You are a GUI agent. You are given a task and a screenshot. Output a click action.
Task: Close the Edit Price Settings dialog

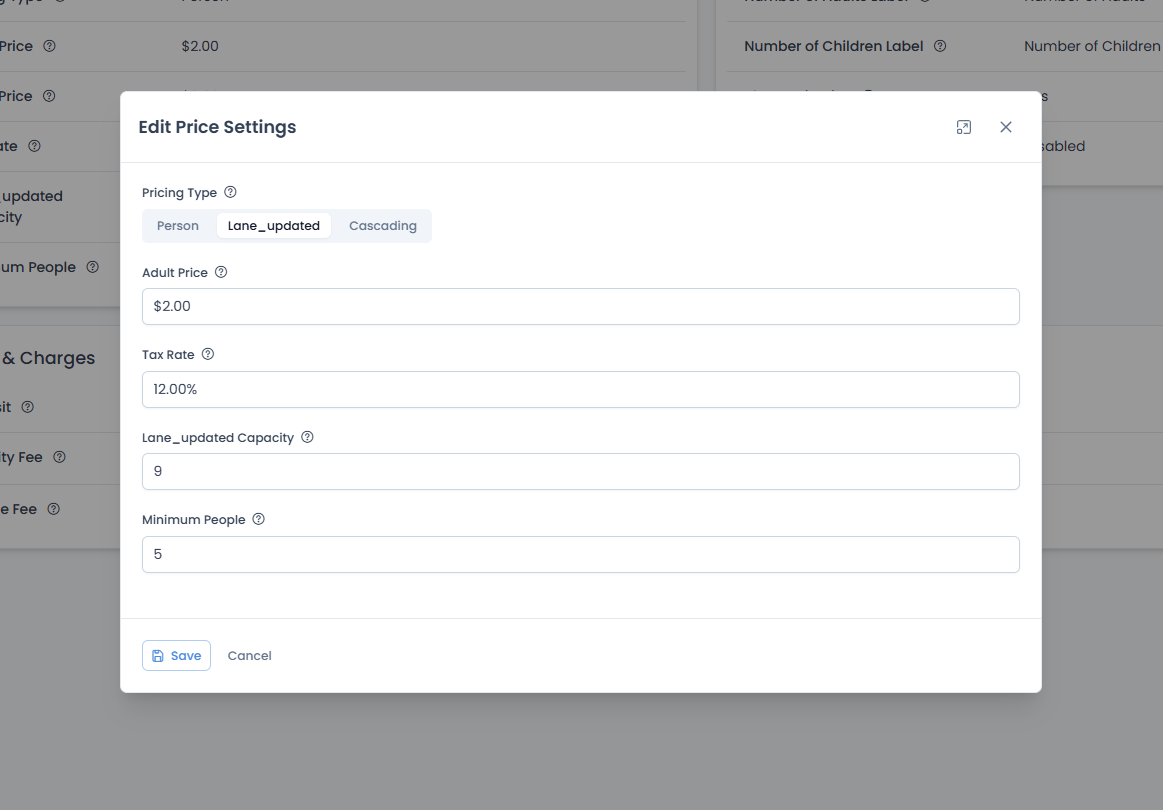(1006, 127)
